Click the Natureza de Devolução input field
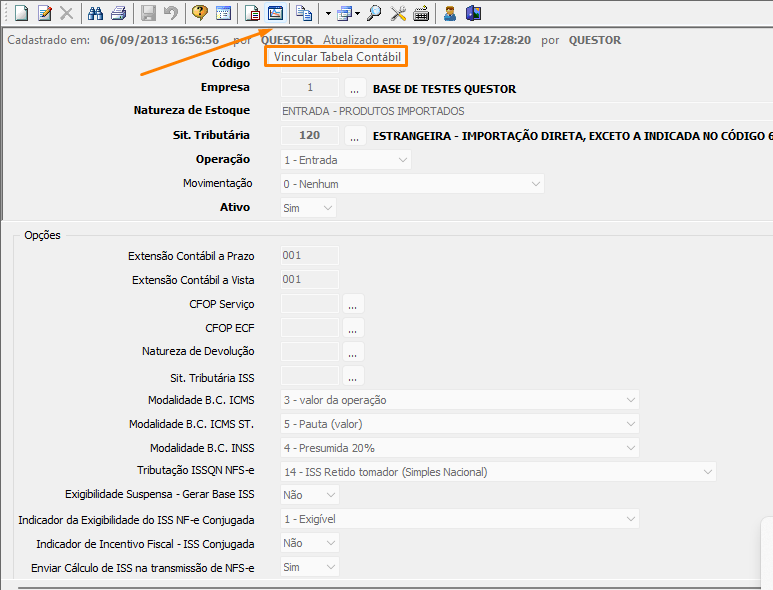Screen dimensions: 773x590 coord(310,351)
